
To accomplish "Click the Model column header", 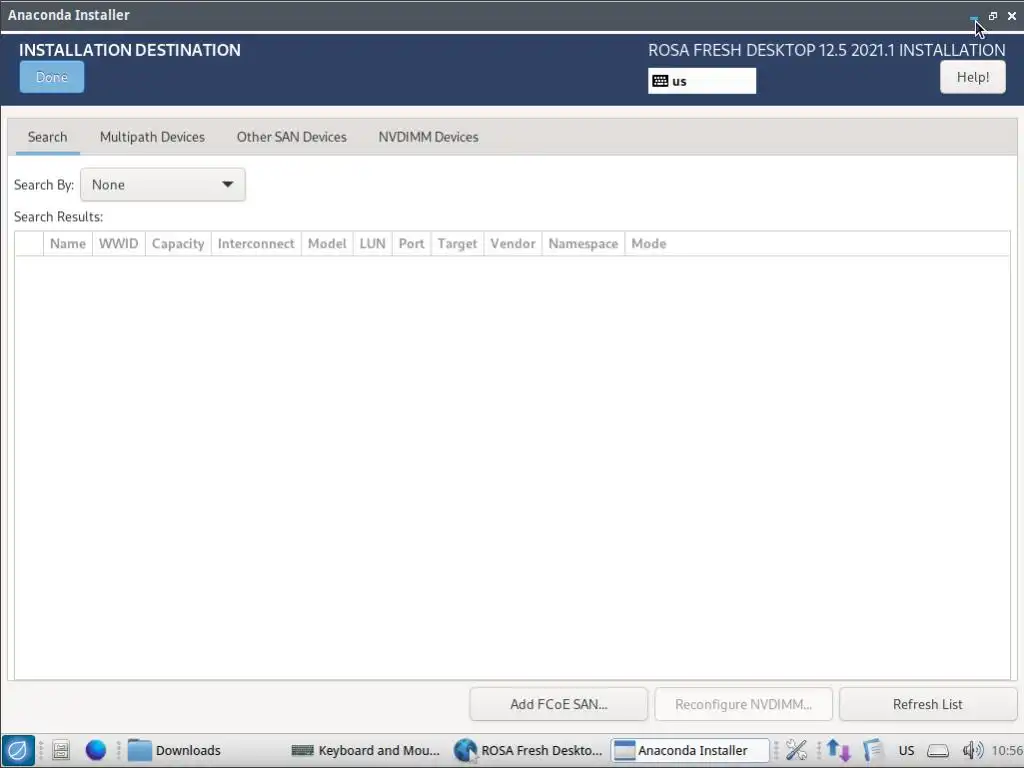I will click(327, 244).
